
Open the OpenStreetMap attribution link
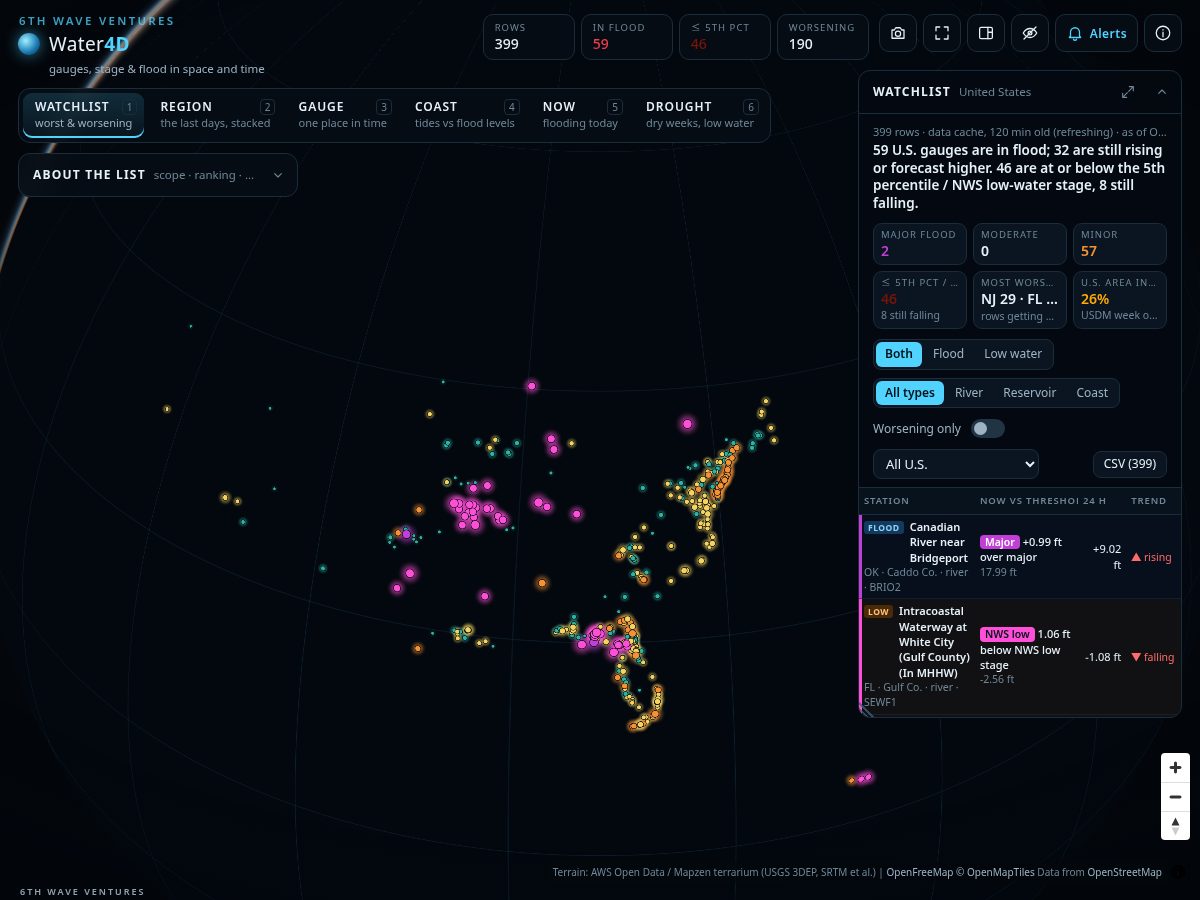[x=1124, y=872]
